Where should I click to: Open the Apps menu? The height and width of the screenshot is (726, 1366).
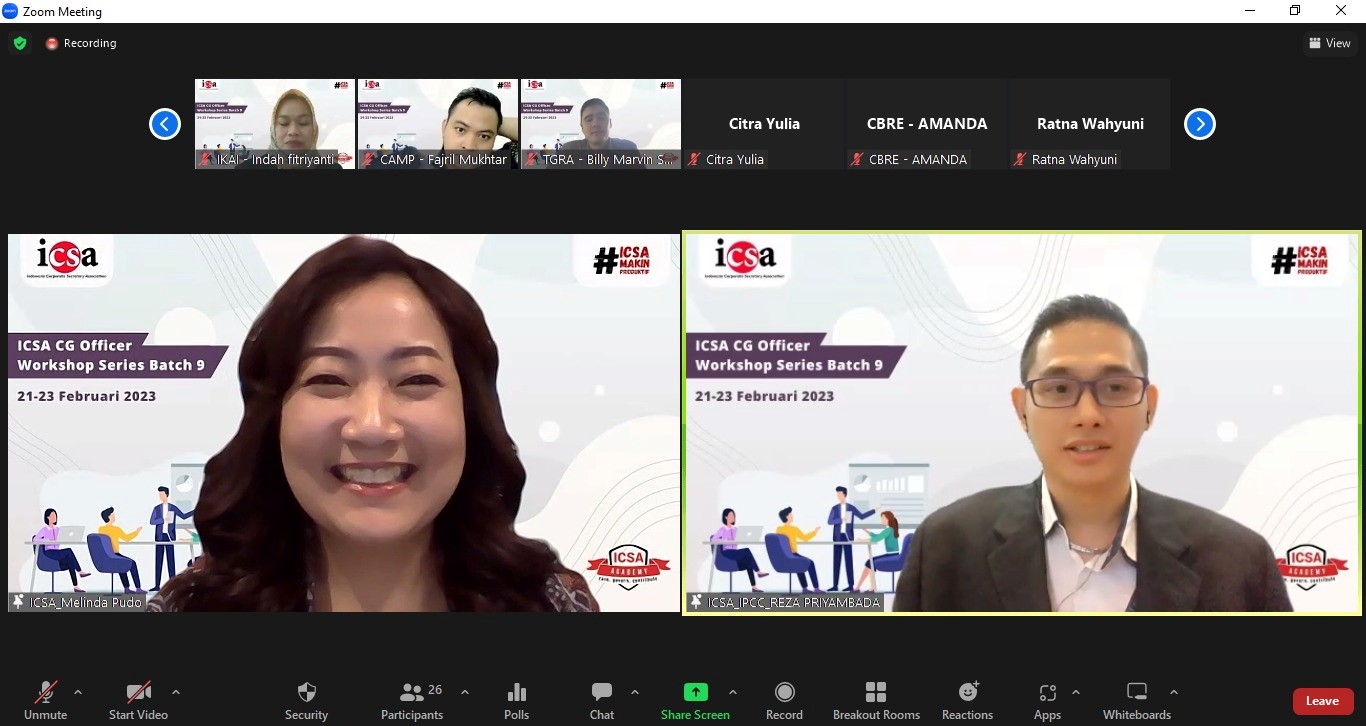click(x=1047, y=700)
